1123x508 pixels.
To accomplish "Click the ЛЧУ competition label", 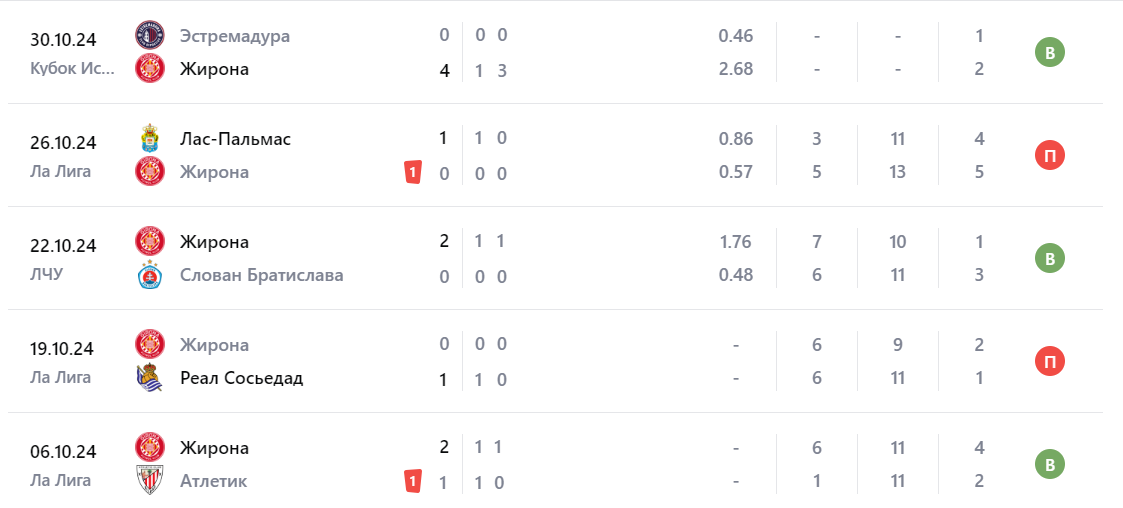I will click(x=46, y=273).
